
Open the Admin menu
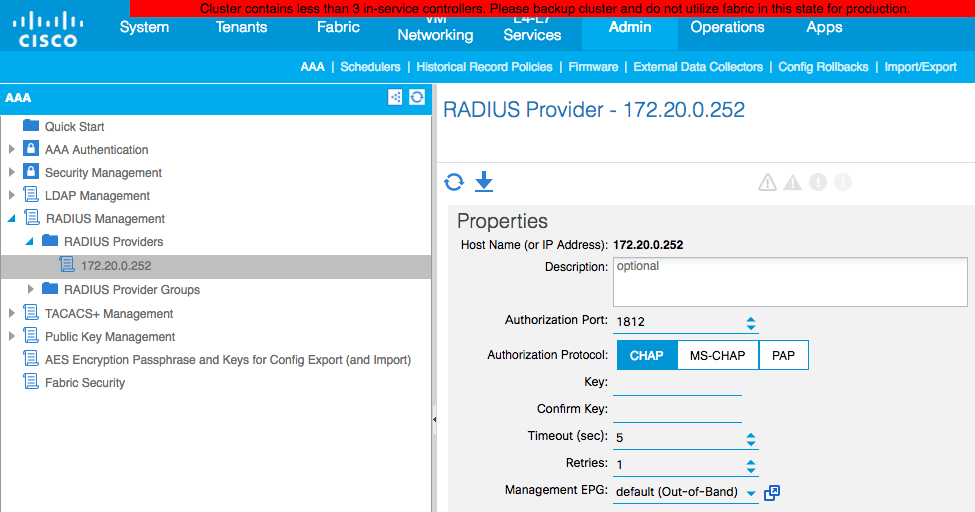630,27
